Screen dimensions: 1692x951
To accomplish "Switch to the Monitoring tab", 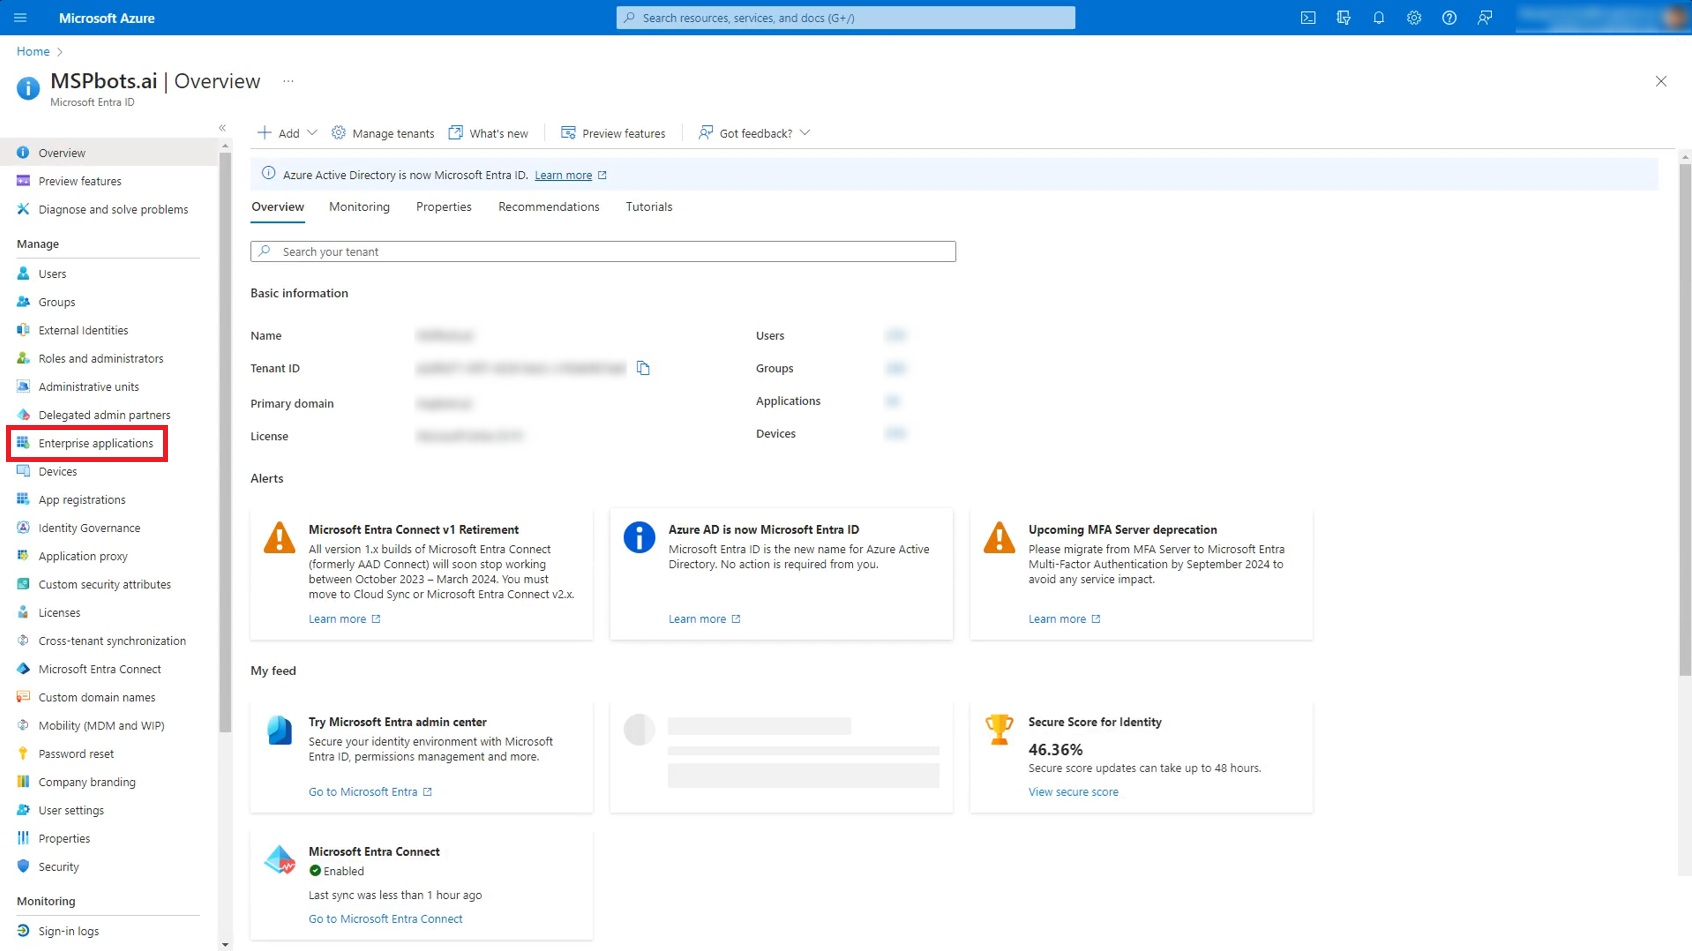I will pos(359,207).
